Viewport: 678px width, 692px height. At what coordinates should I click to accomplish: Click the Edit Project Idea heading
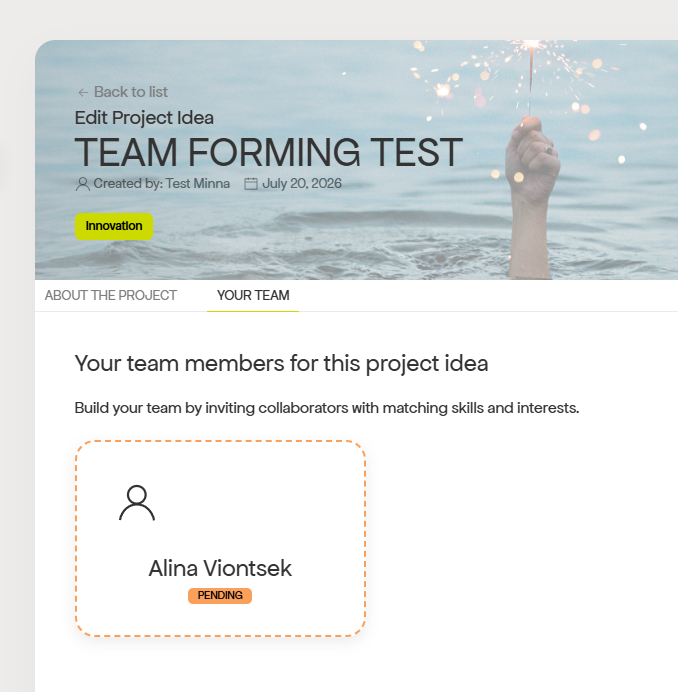point(144,118)
